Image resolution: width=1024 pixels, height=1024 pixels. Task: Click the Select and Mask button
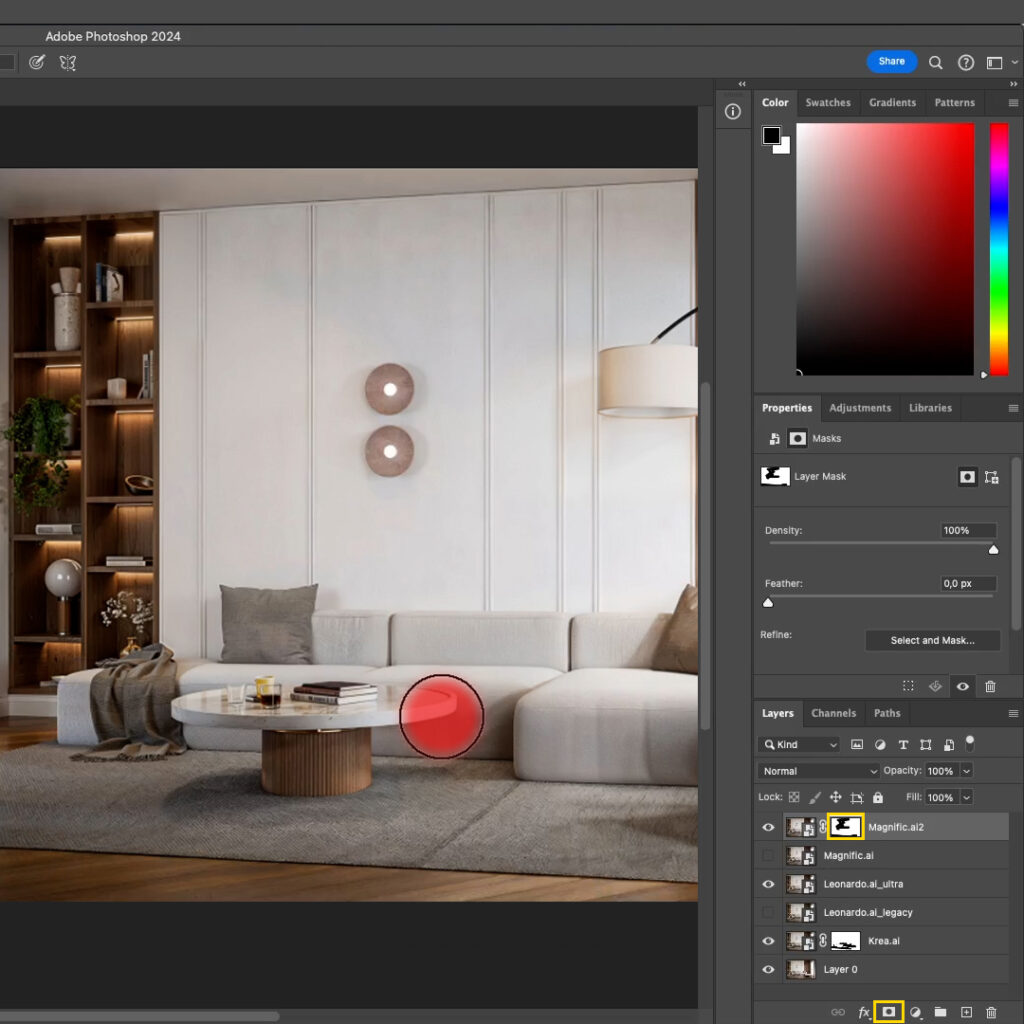click(x=932, y=640)
